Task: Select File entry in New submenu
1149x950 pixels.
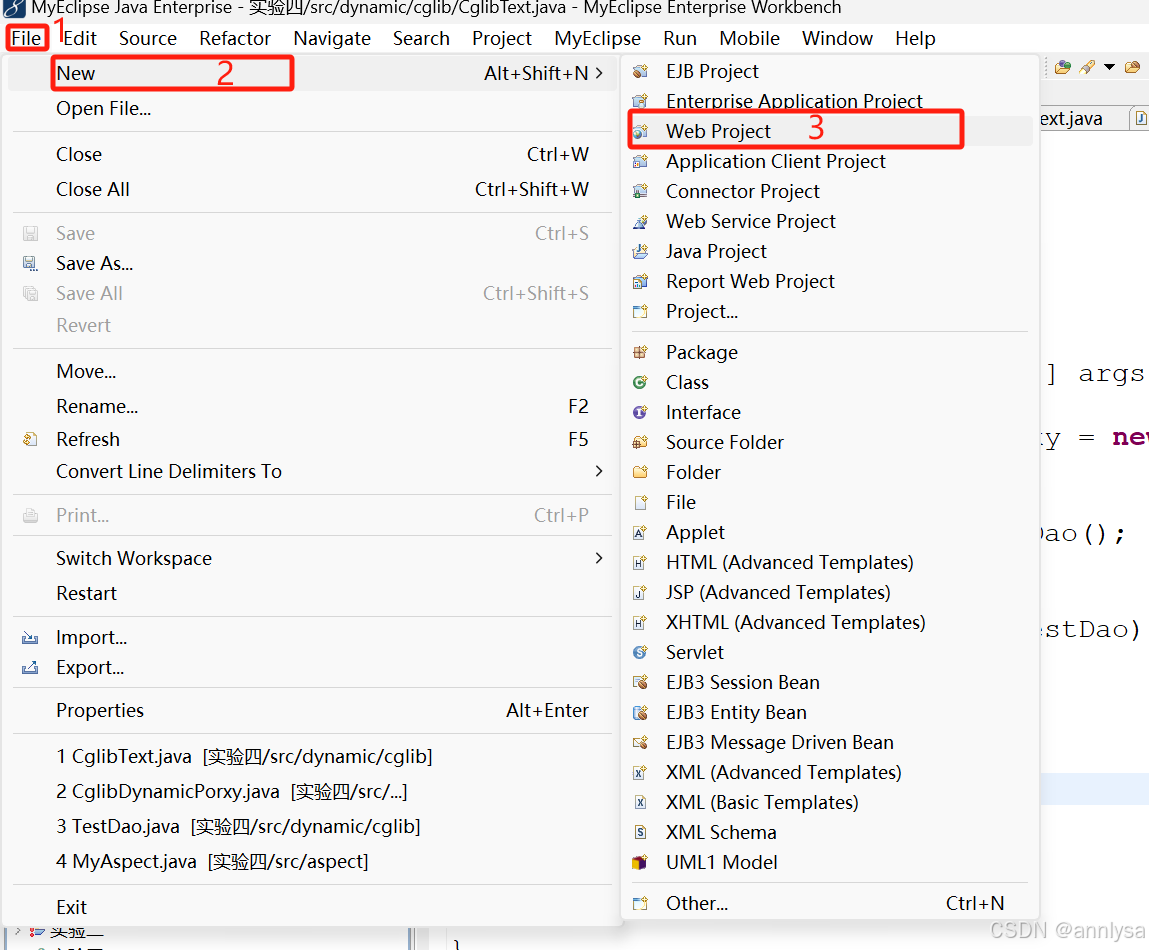Action: (x=680, y=502)
